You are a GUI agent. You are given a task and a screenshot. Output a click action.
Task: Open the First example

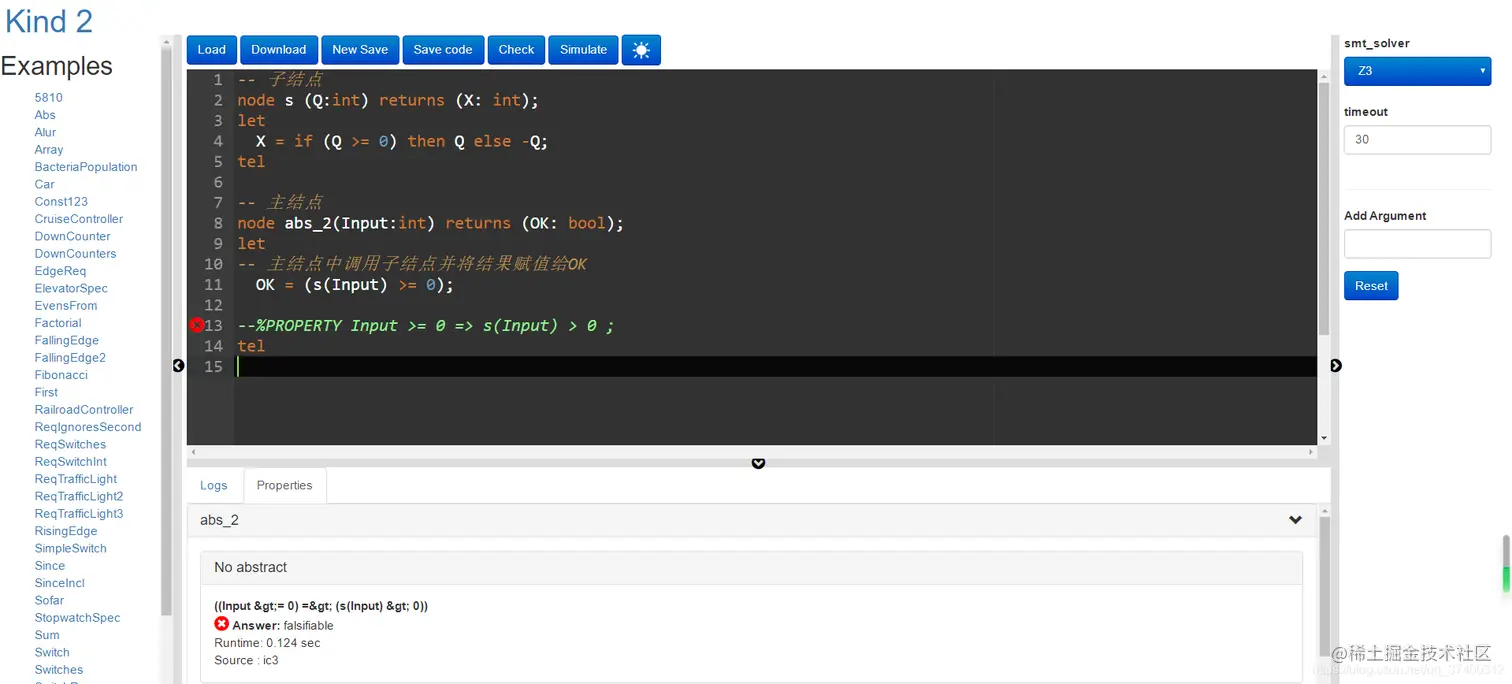point(46,392)
